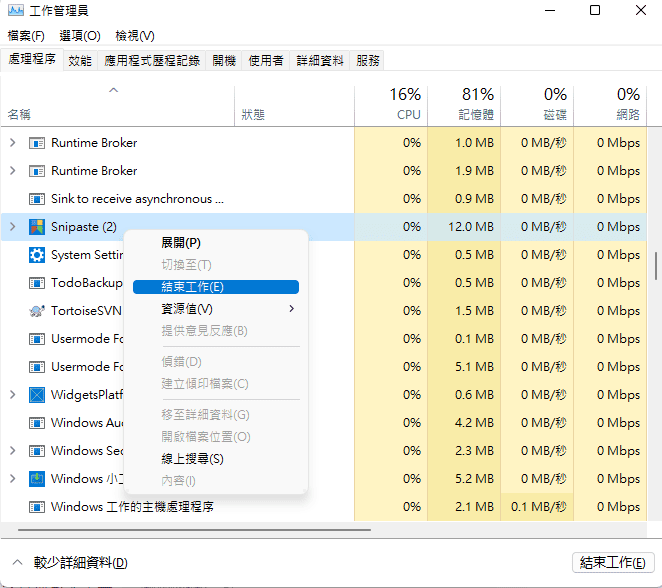Expand the second Runtime Broker row
Screen dimensions: 662x588
[13, 171]
